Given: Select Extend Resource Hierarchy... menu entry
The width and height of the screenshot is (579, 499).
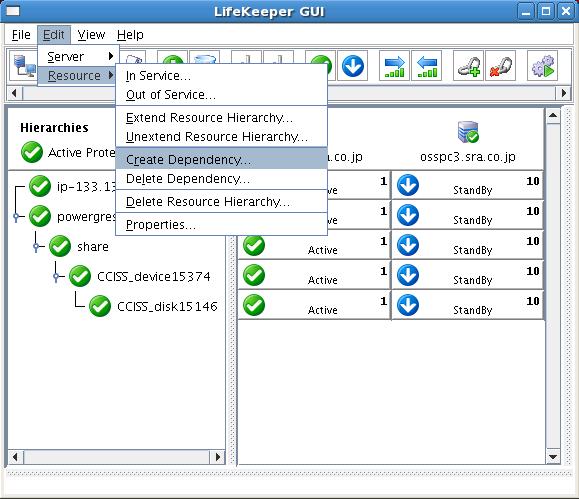Looking at the screenshot, I should [222, 117].
